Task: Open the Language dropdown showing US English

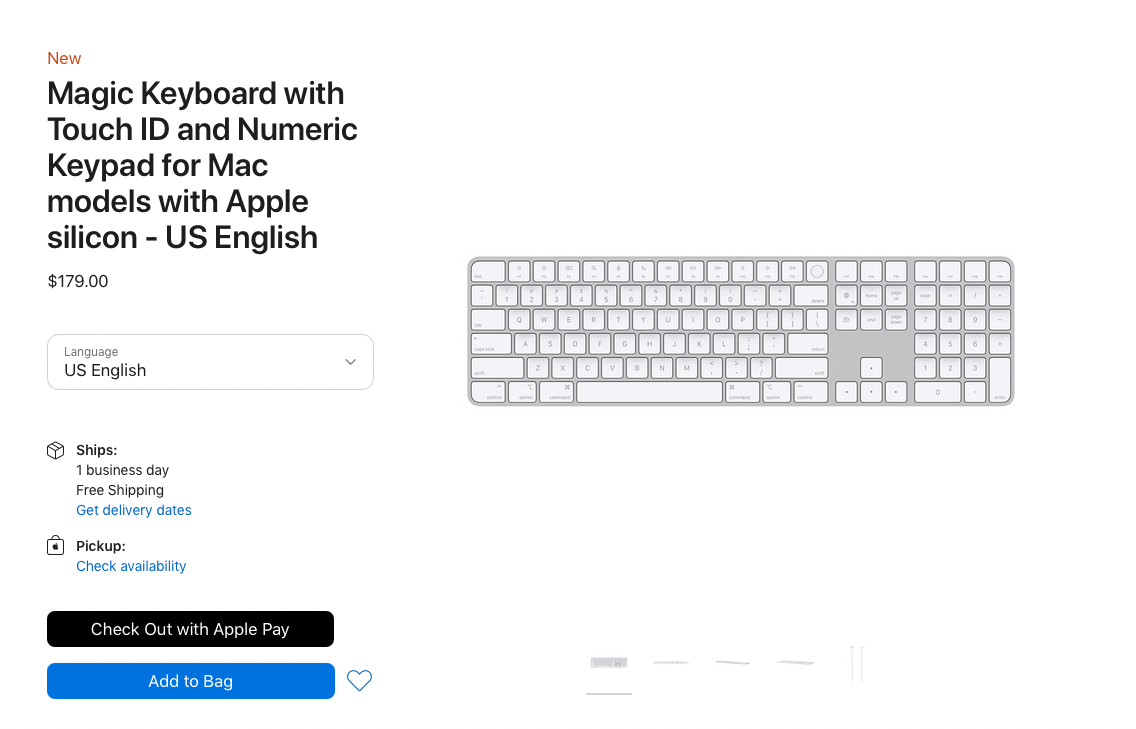Action: [210, 362]
